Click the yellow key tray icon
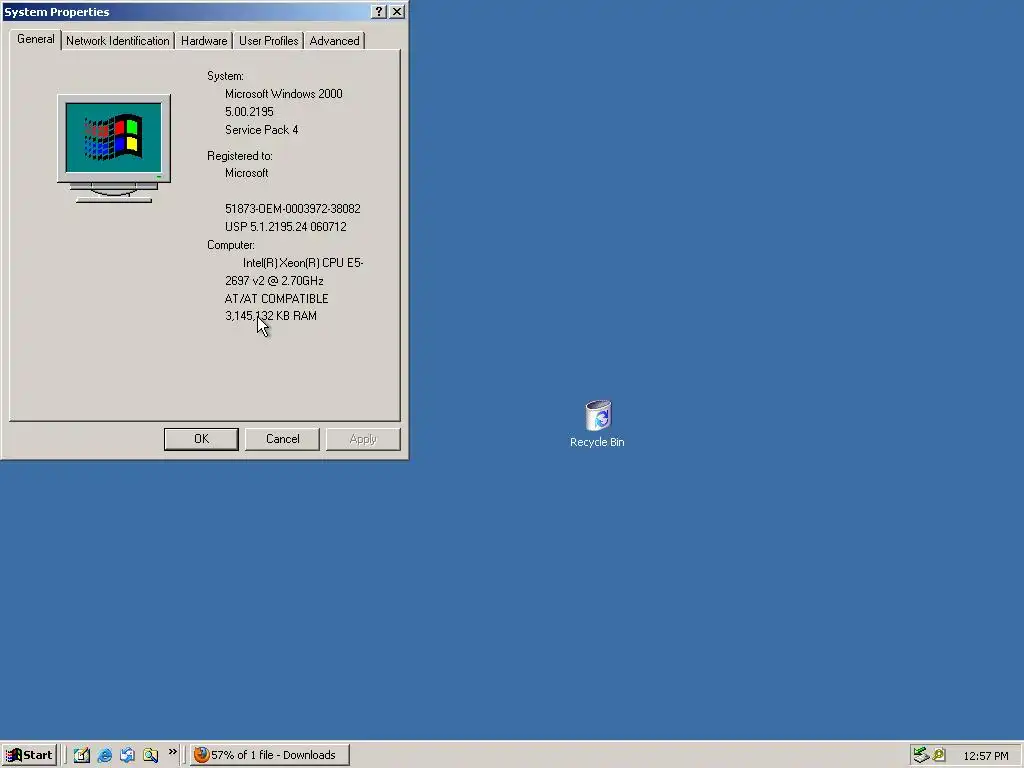The image size is (1024, 768). click(939, 755)
